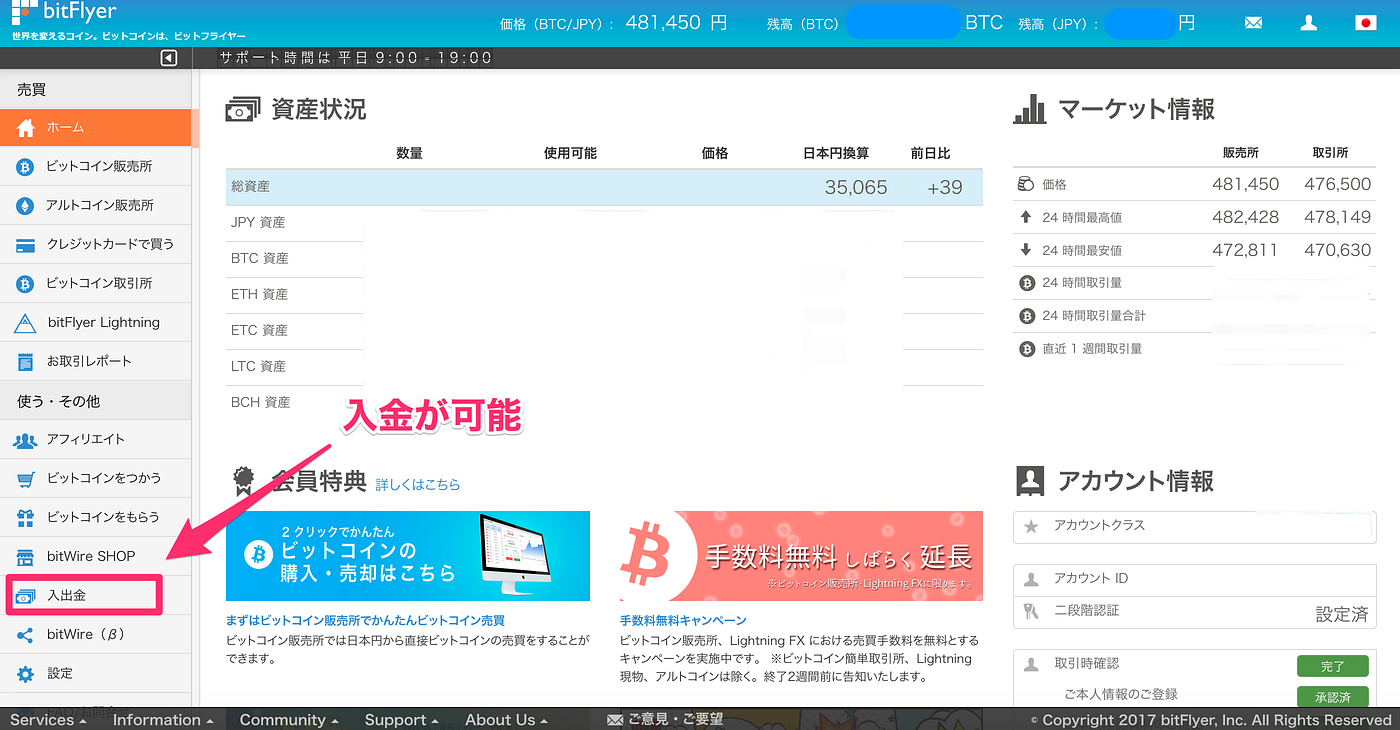Go to アルトコイン販売所

pyautogui.click(x=95, y=206)
